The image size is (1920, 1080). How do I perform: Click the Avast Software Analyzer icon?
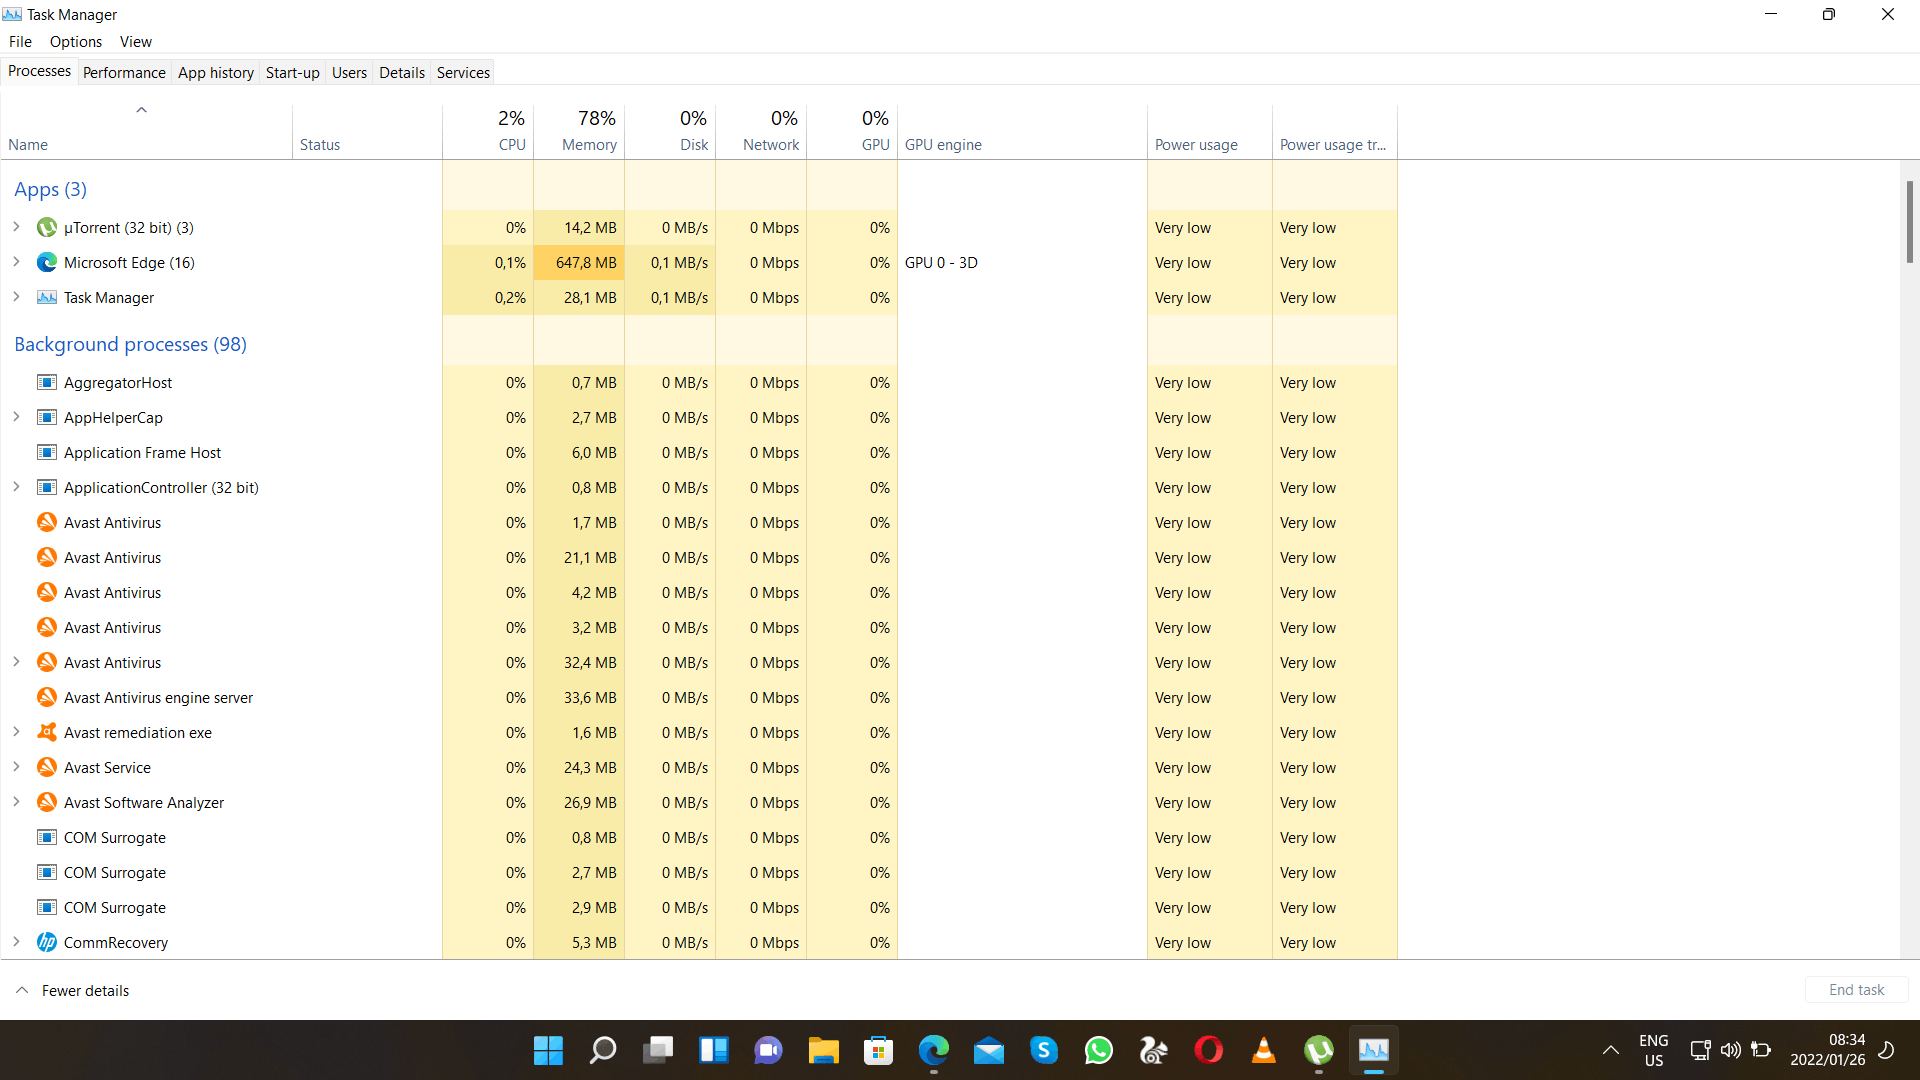[x=46, y=803]
